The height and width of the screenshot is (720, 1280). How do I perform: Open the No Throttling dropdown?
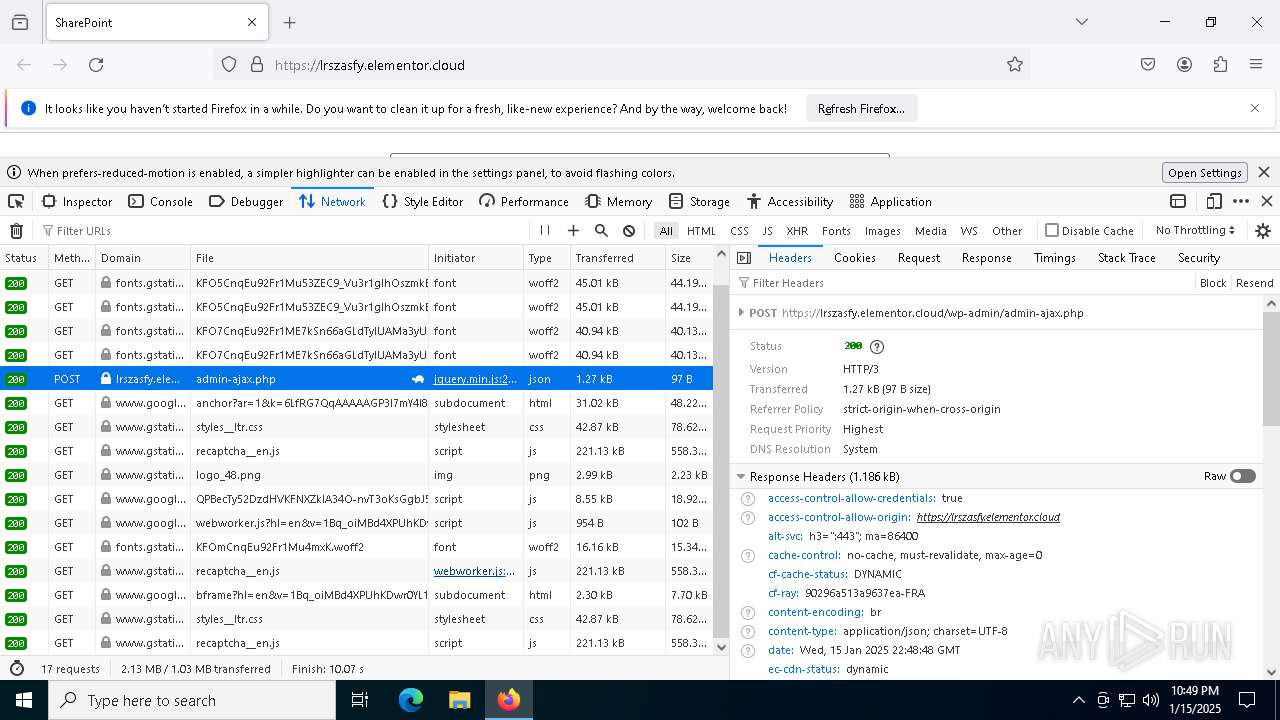point(1195,230)
